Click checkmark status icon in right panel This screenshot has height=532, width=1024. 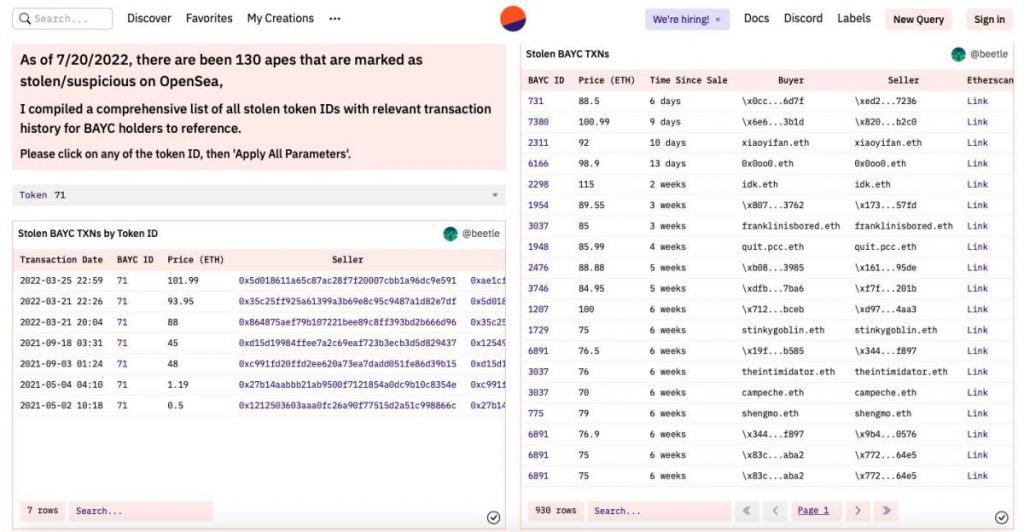pos(1001,518)
